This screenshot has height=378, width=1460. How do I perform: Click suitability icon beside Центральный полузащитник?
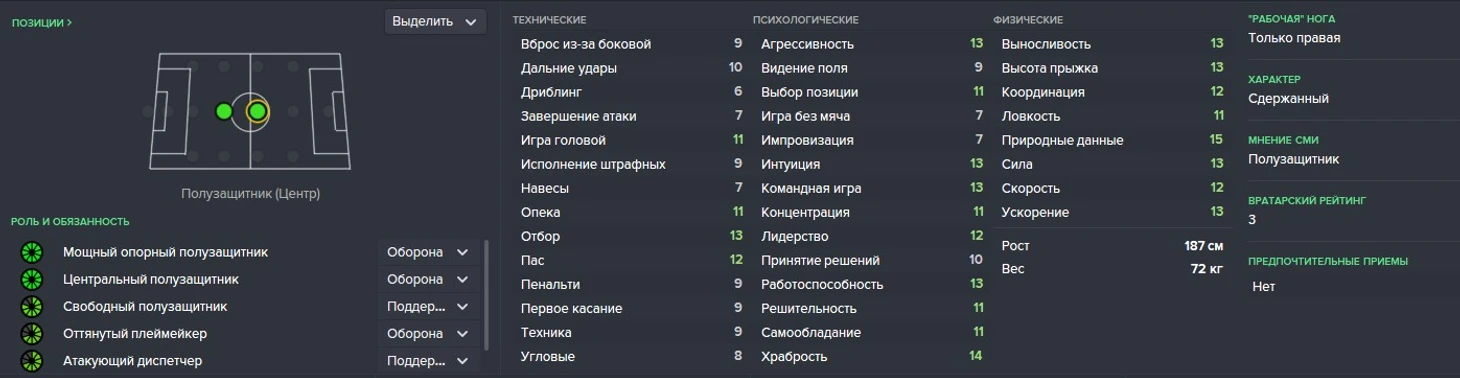pos(32,279)
